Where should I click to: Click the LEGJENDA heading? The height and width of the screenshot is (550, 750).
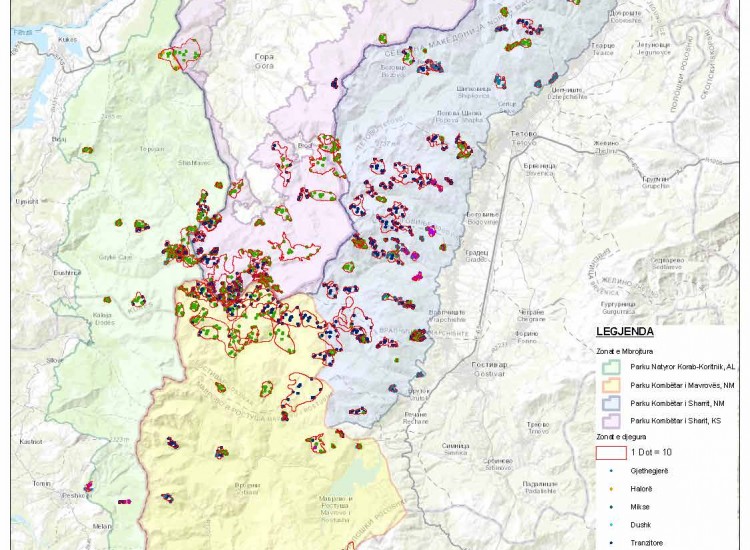[625, 331]
